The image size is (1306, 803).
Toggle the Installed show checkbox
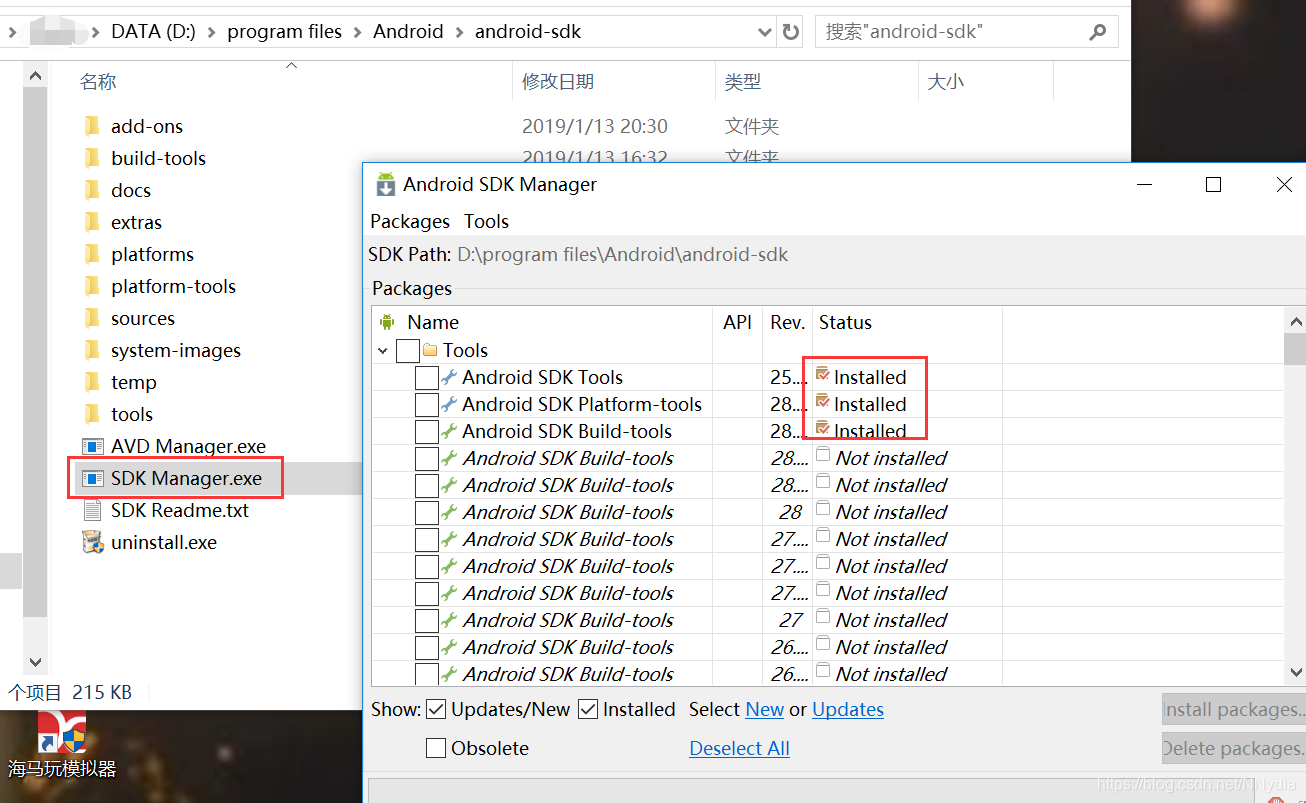[x=588, y=710]
